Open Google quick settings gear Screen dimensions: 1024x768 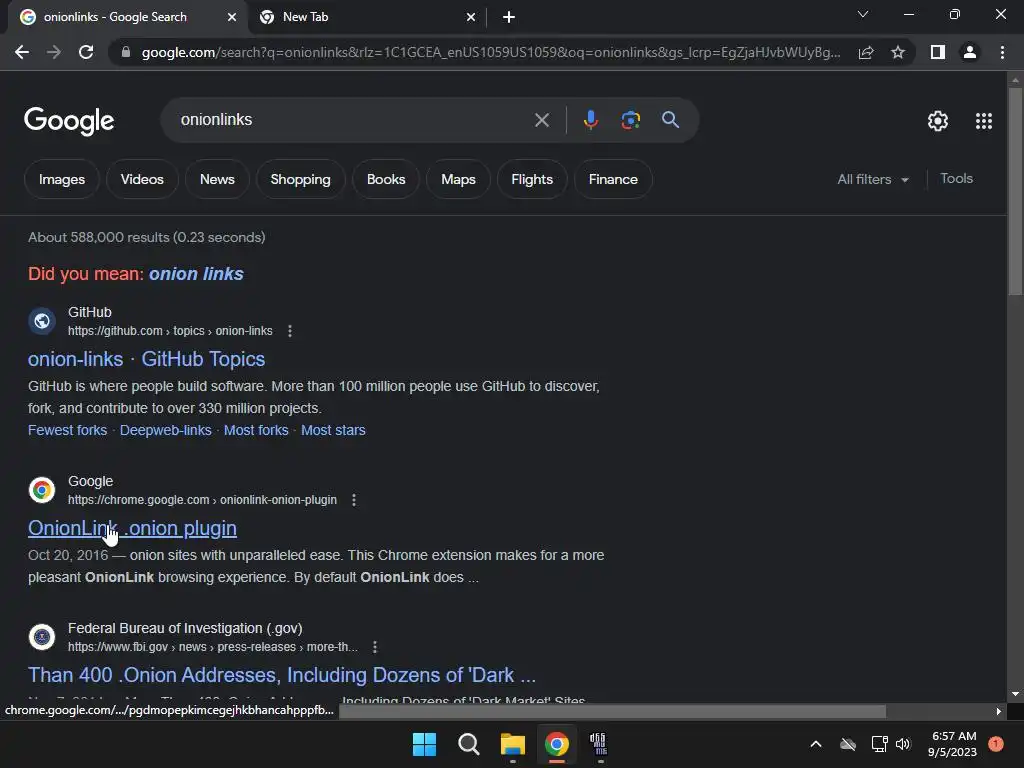click(x=938, y=121)
